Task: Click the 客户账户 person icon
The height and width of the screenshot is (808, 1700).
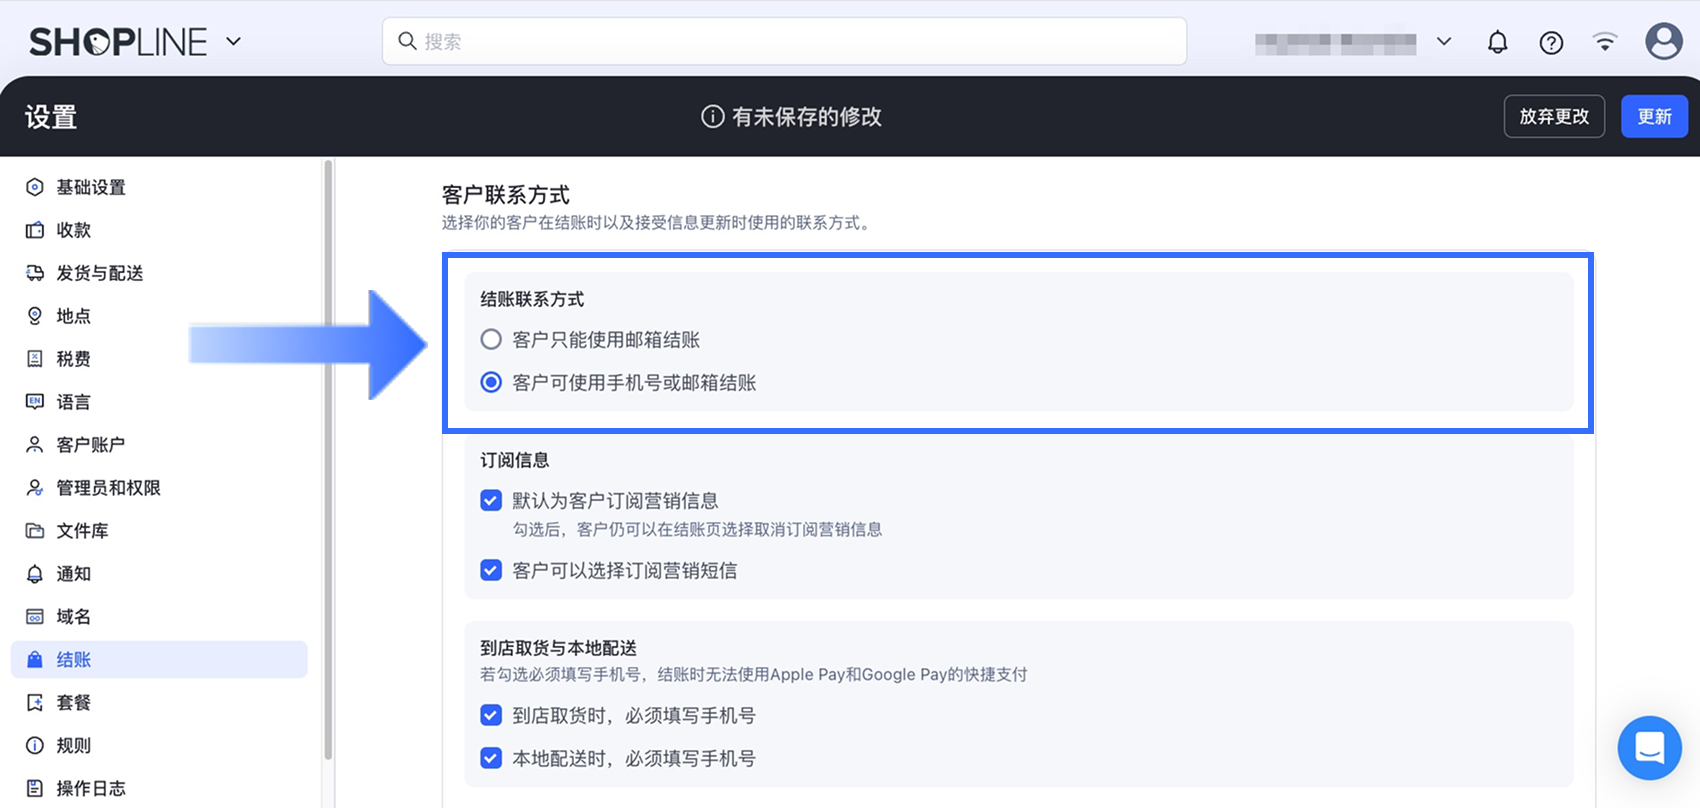Action: coord(35,445)
